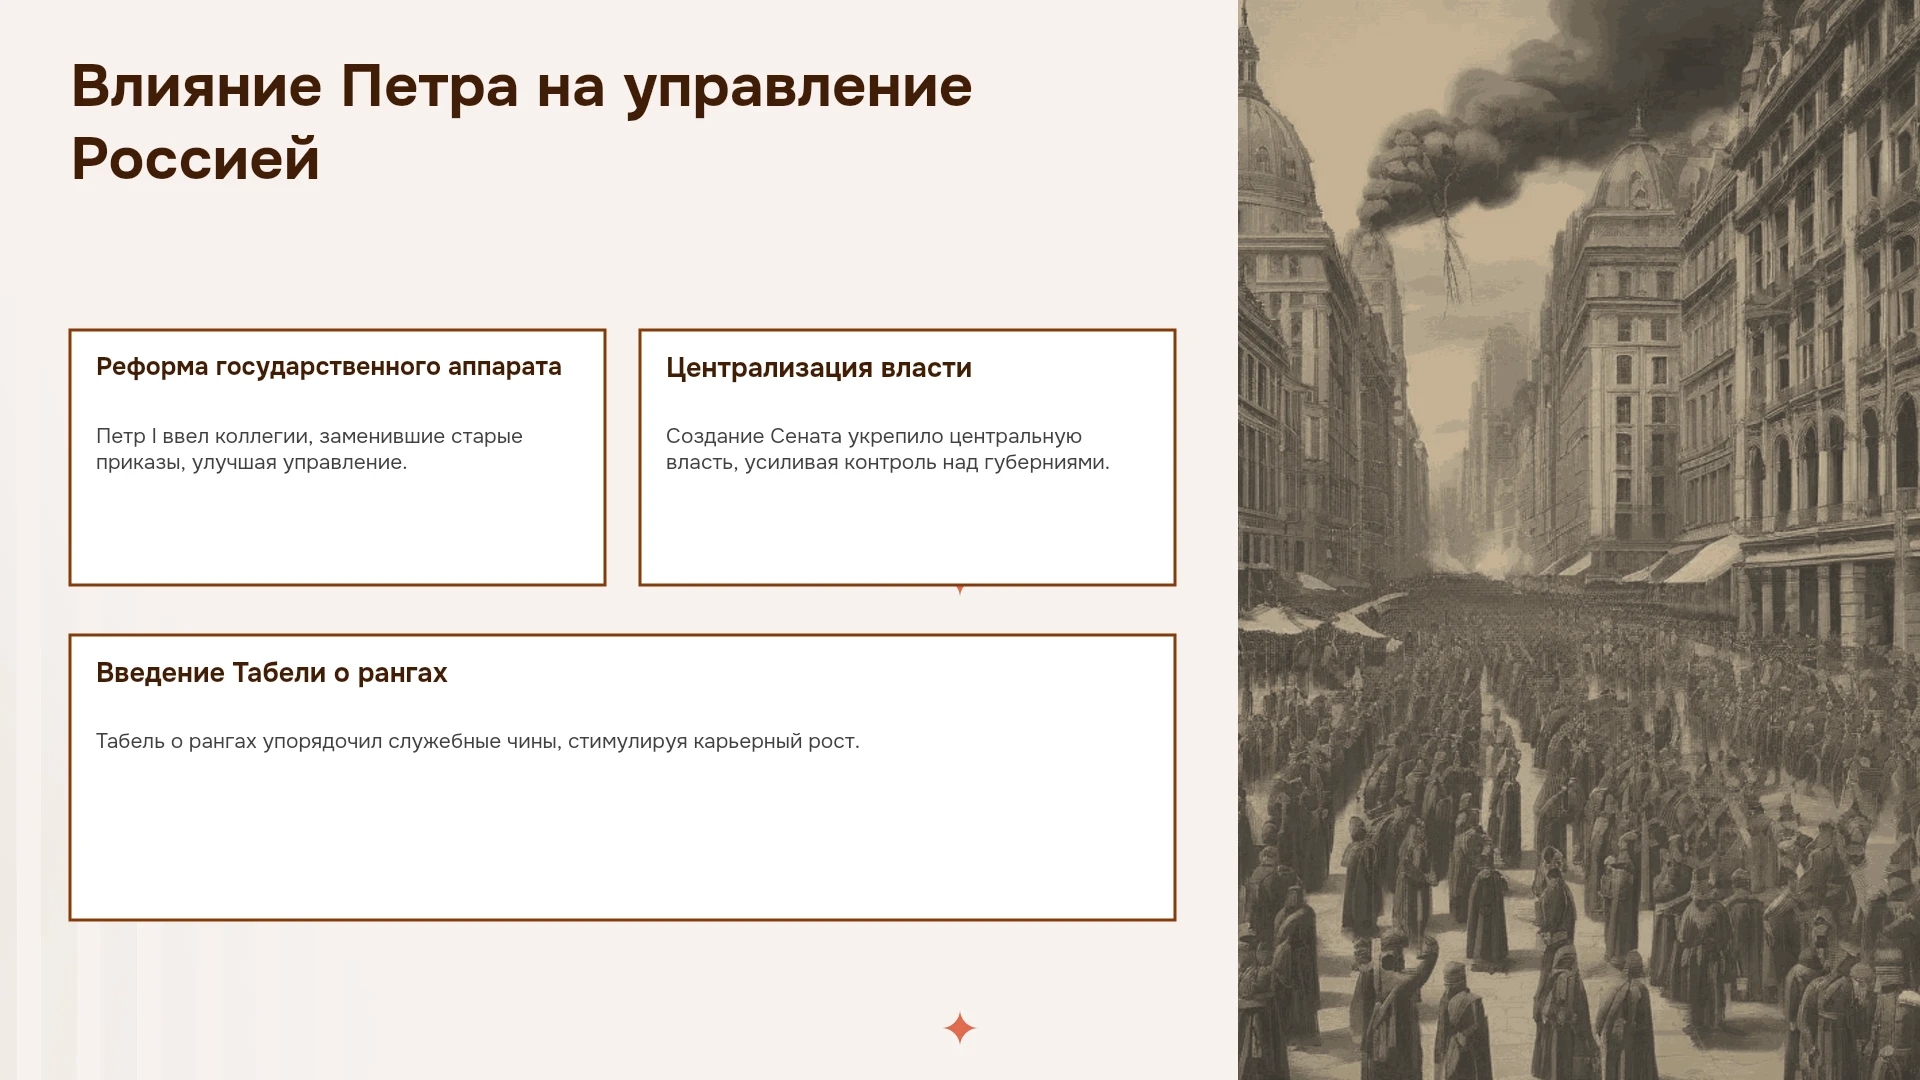Click the word Сената in second card

click(806, 436)
